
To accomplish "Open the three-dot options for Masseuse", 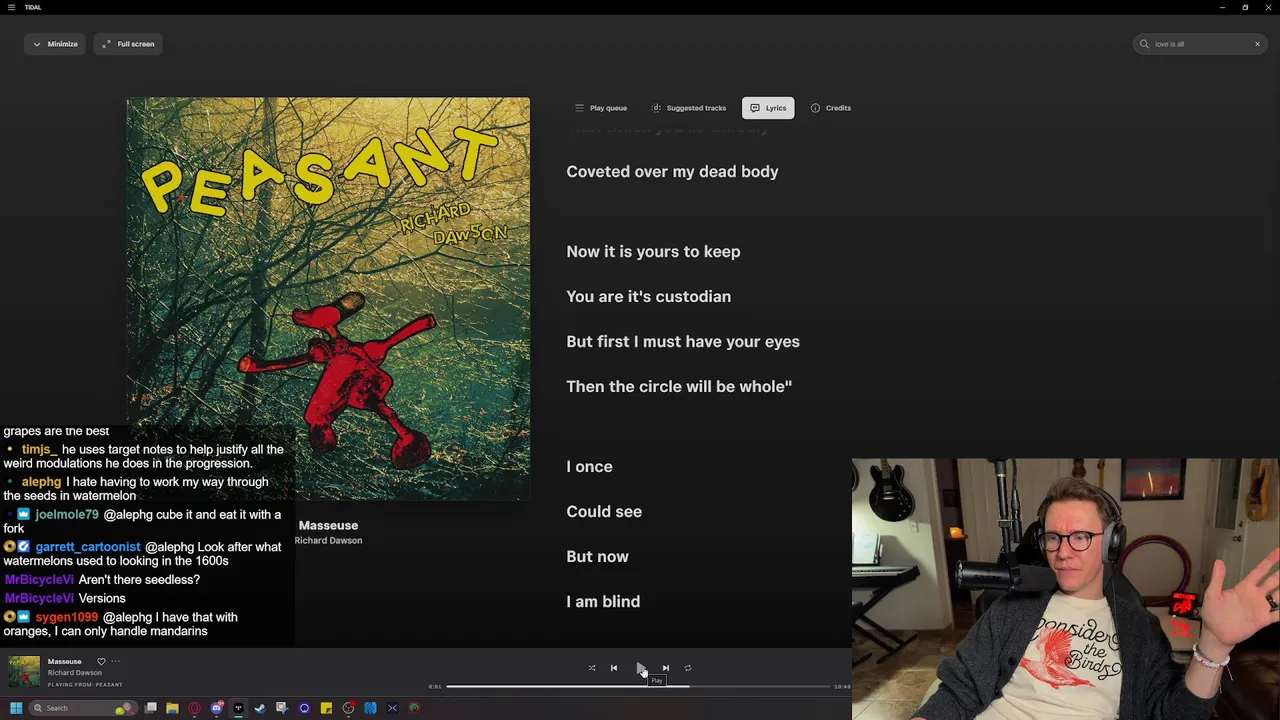I will coord(115,661).
